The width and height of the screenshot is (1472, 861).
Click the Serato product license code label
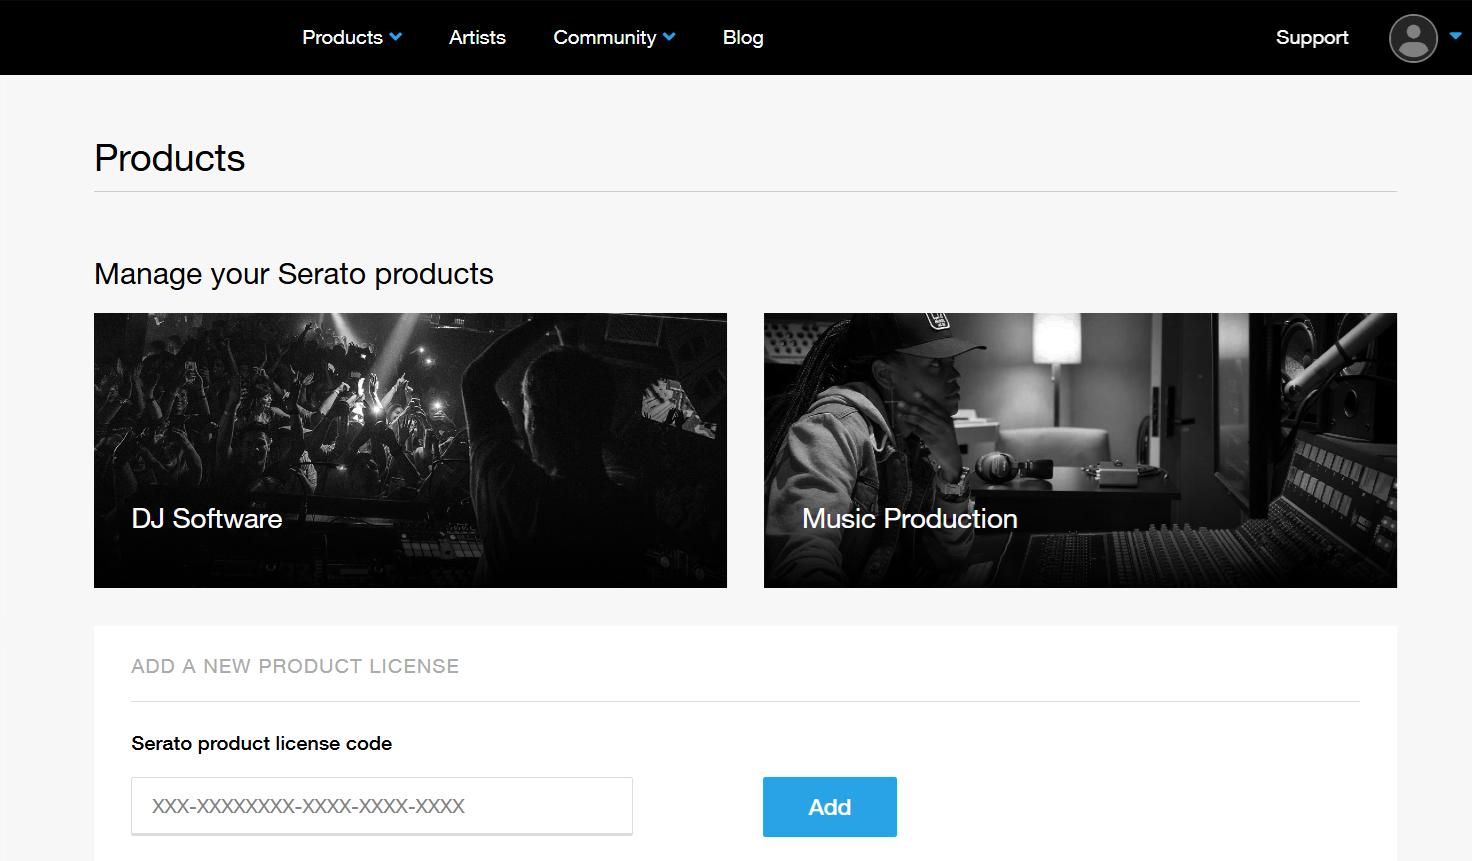click(262, 743)
